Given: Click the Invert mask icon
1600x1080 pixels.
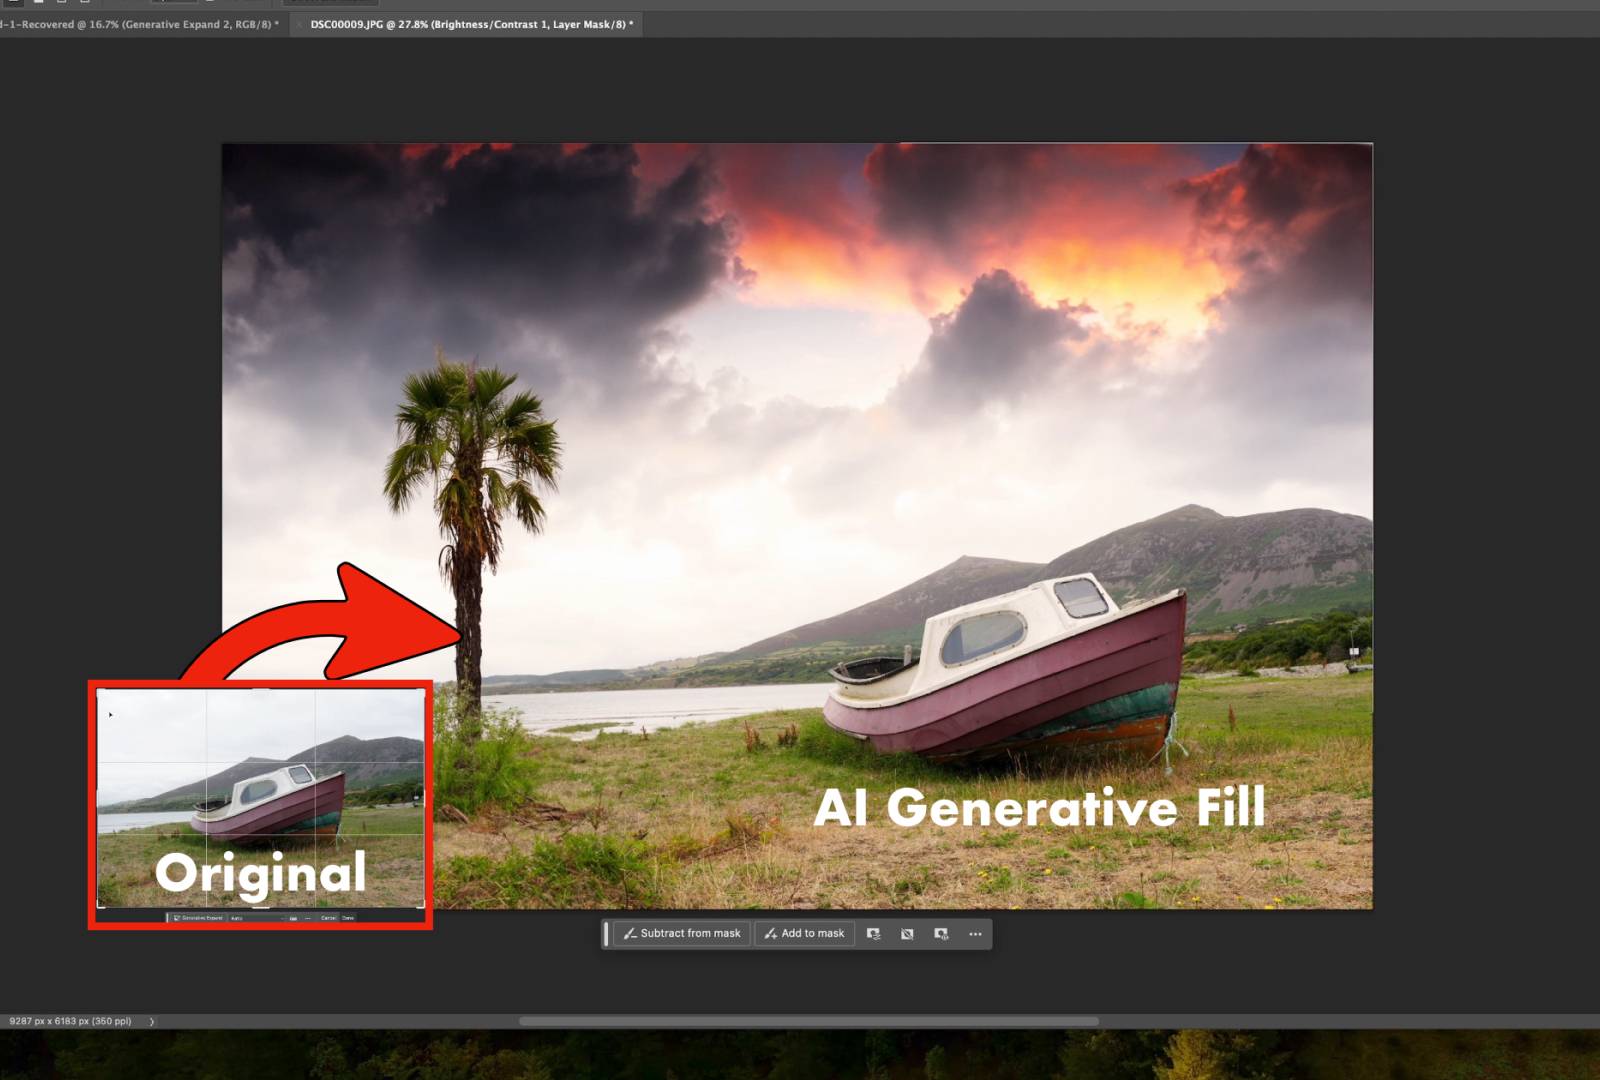Looking at the screenshot, I should pyautogui.click(x=907, y=934).
